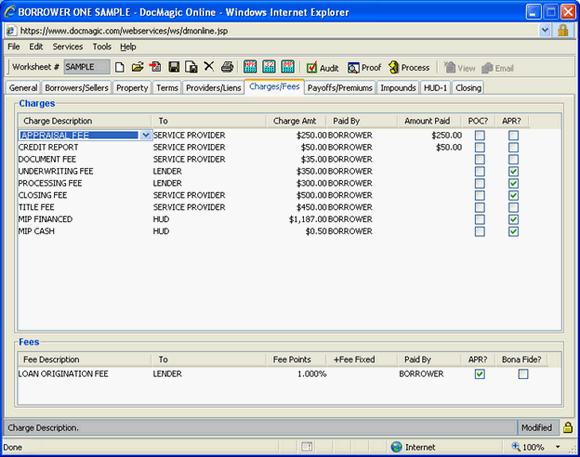The width and height of the screenshot is (580, 457).
Task: Uncheck APR box for Underwriting Fee
Action: point(513,171)
